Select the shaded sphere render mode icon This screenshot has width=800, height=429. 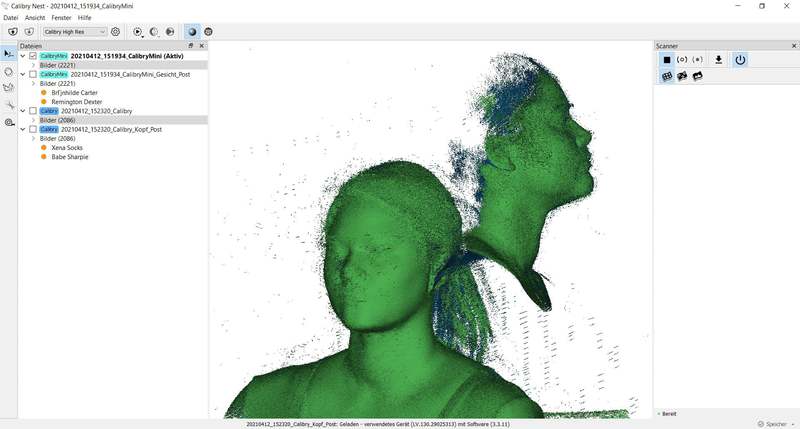[192, 32]
